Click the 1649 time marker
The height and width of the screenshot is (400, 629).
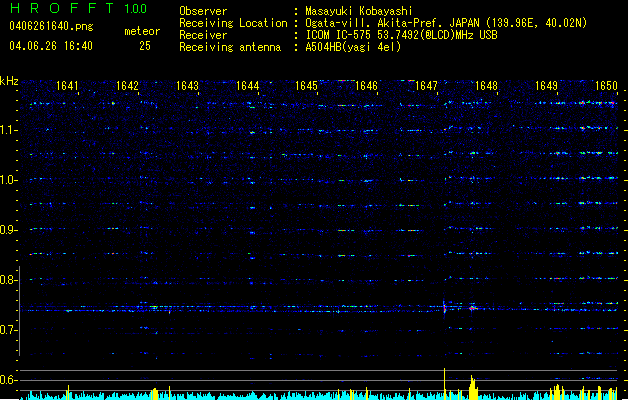546,85
